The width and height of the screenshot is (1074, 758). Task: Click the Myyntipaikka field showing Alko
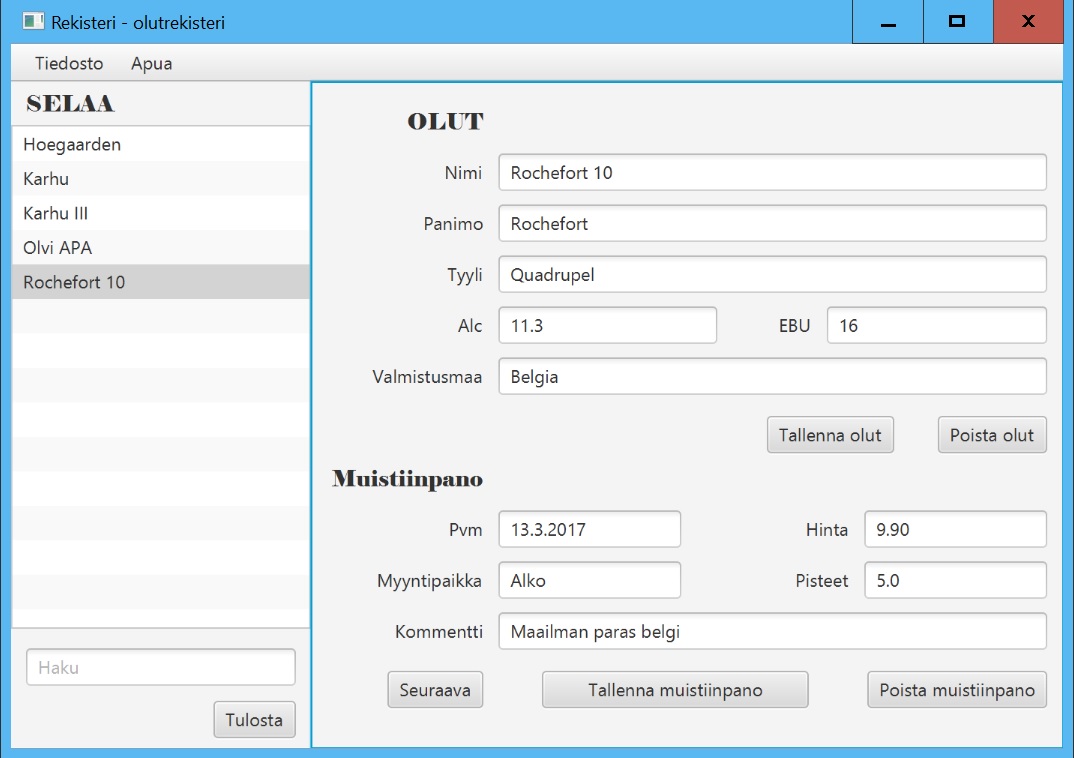pyautogui.click(x=590, y=581)
